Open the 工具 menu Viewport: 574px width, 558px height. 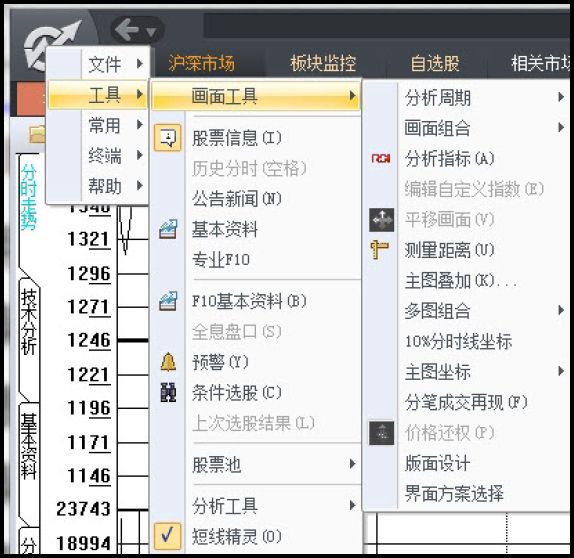[98, 94]
